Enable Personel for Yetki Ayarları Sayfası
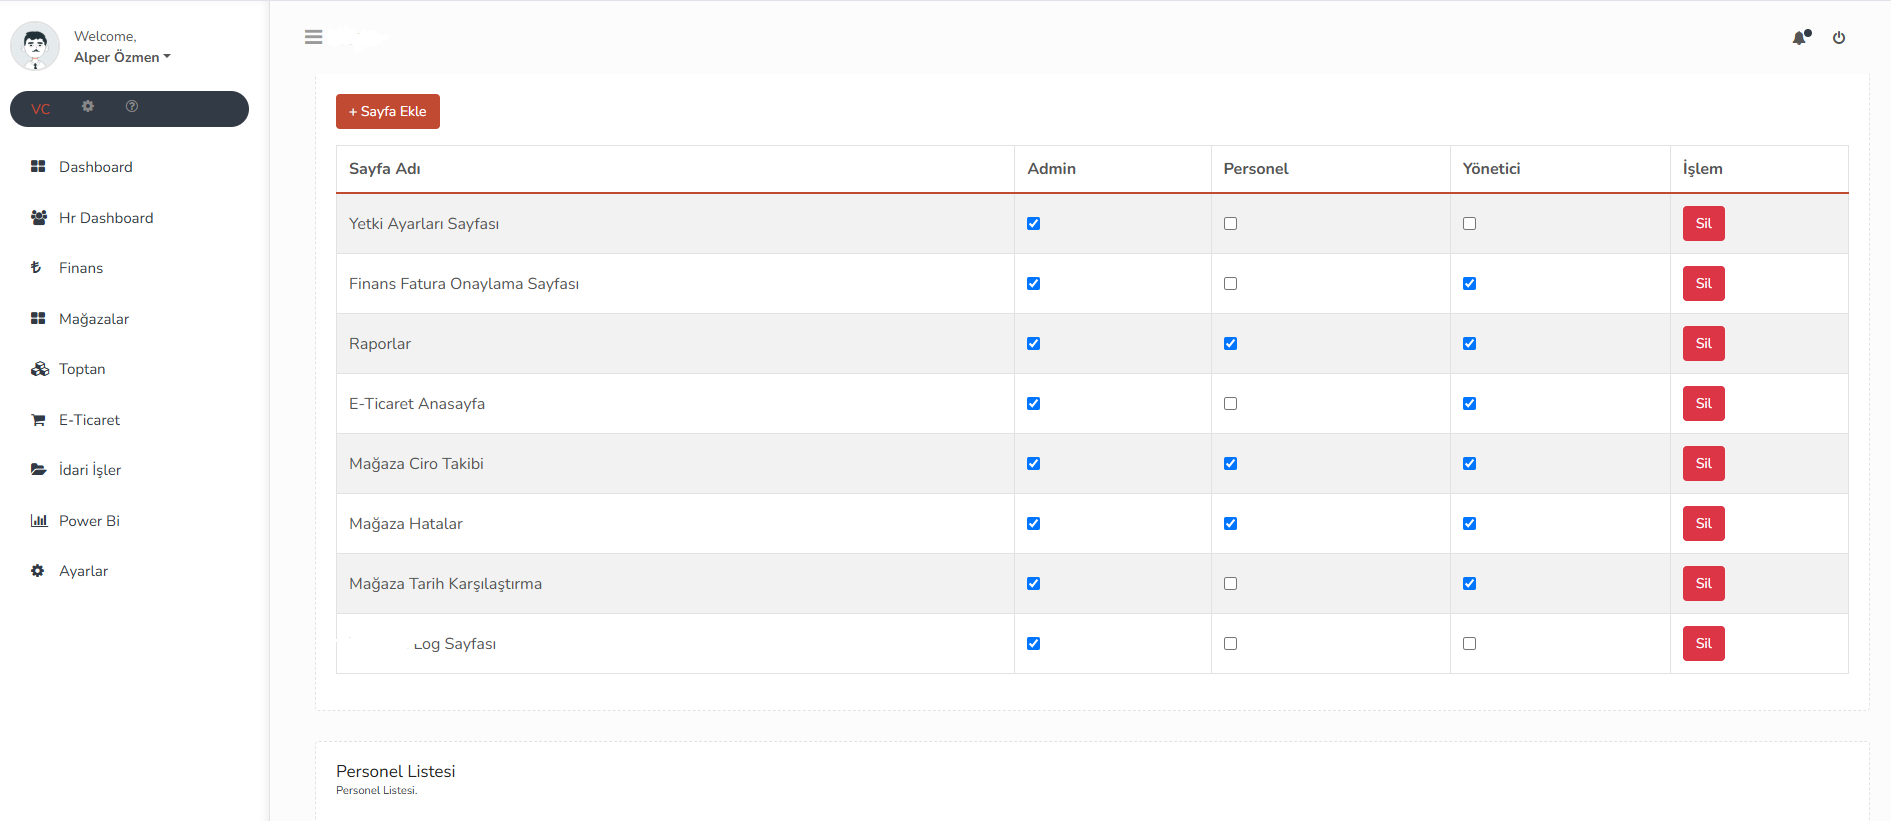Image resolution: width=1891 pixels, height=821 pixels. tap(1230, 224)
